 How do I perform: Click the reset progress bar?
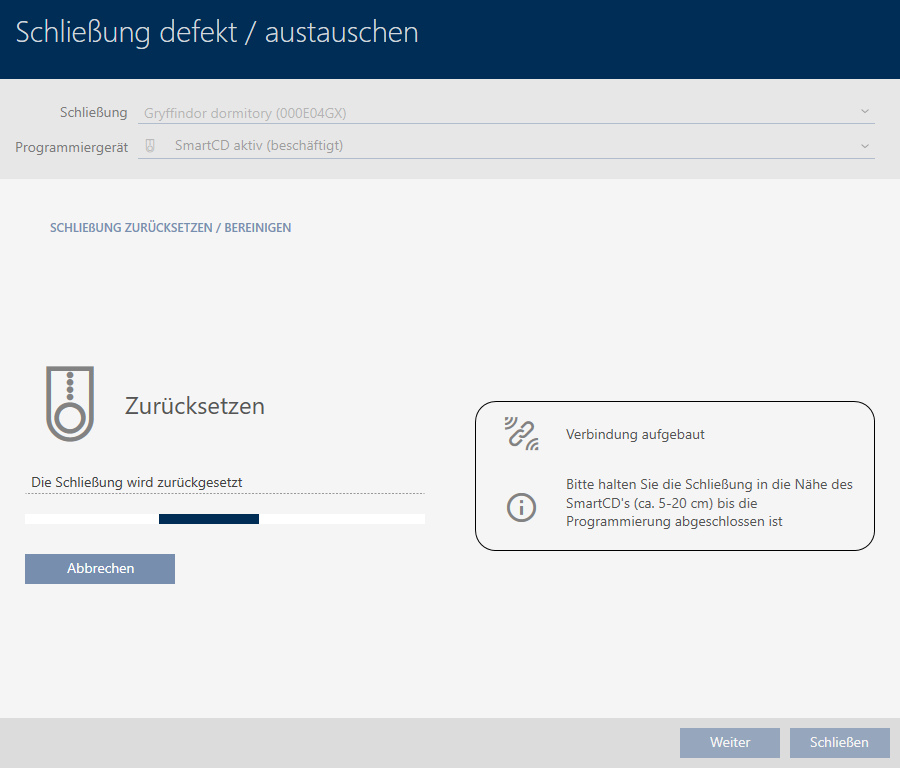pos(224,519)
